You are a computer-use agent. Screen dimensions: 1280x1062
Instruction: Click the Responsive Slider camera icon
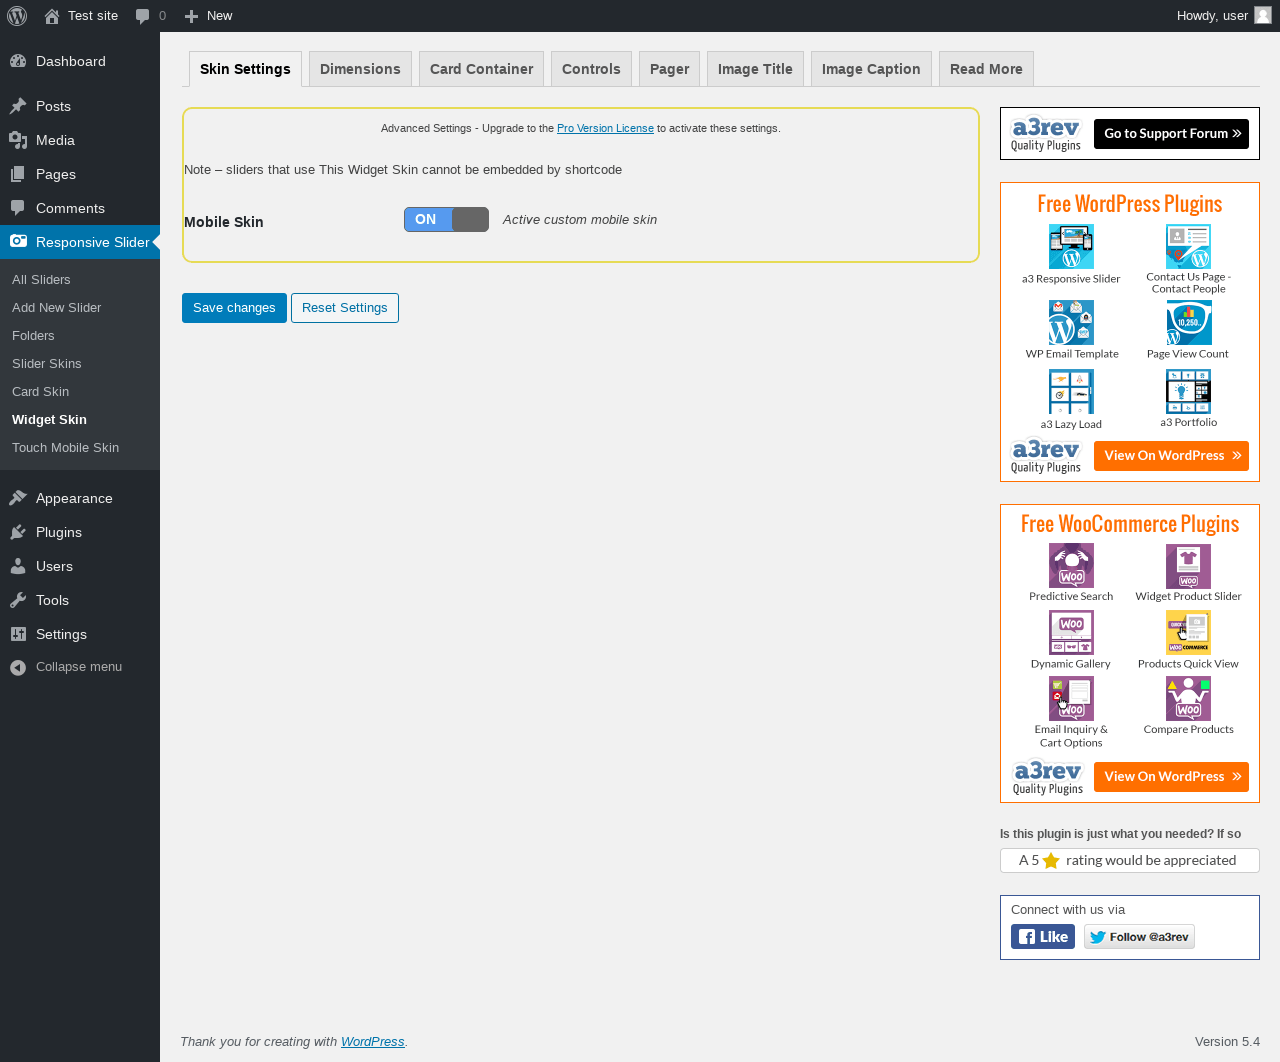coord(18,241)
